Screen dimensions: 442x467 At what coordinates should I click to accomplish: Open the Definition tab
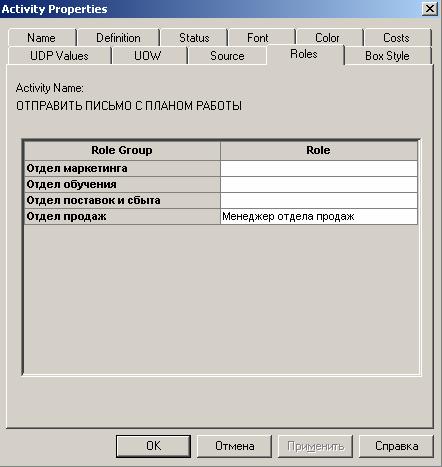click(x=118, y=38)
